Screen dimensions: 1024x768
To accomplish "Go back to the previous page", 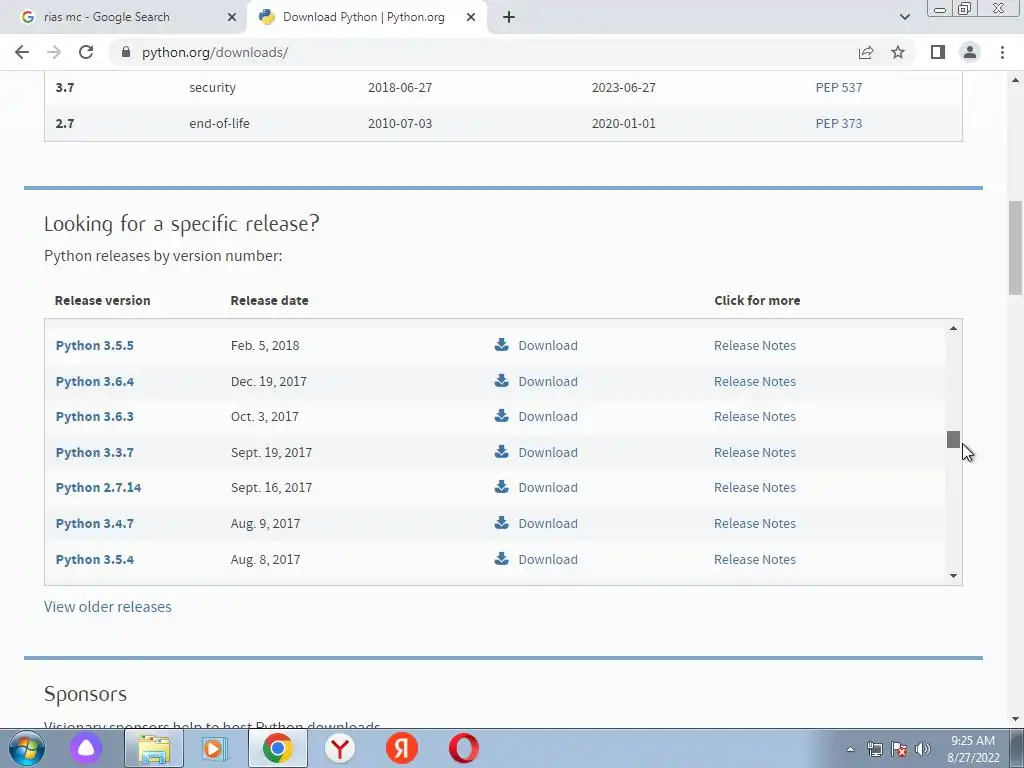I will (22, 52).
